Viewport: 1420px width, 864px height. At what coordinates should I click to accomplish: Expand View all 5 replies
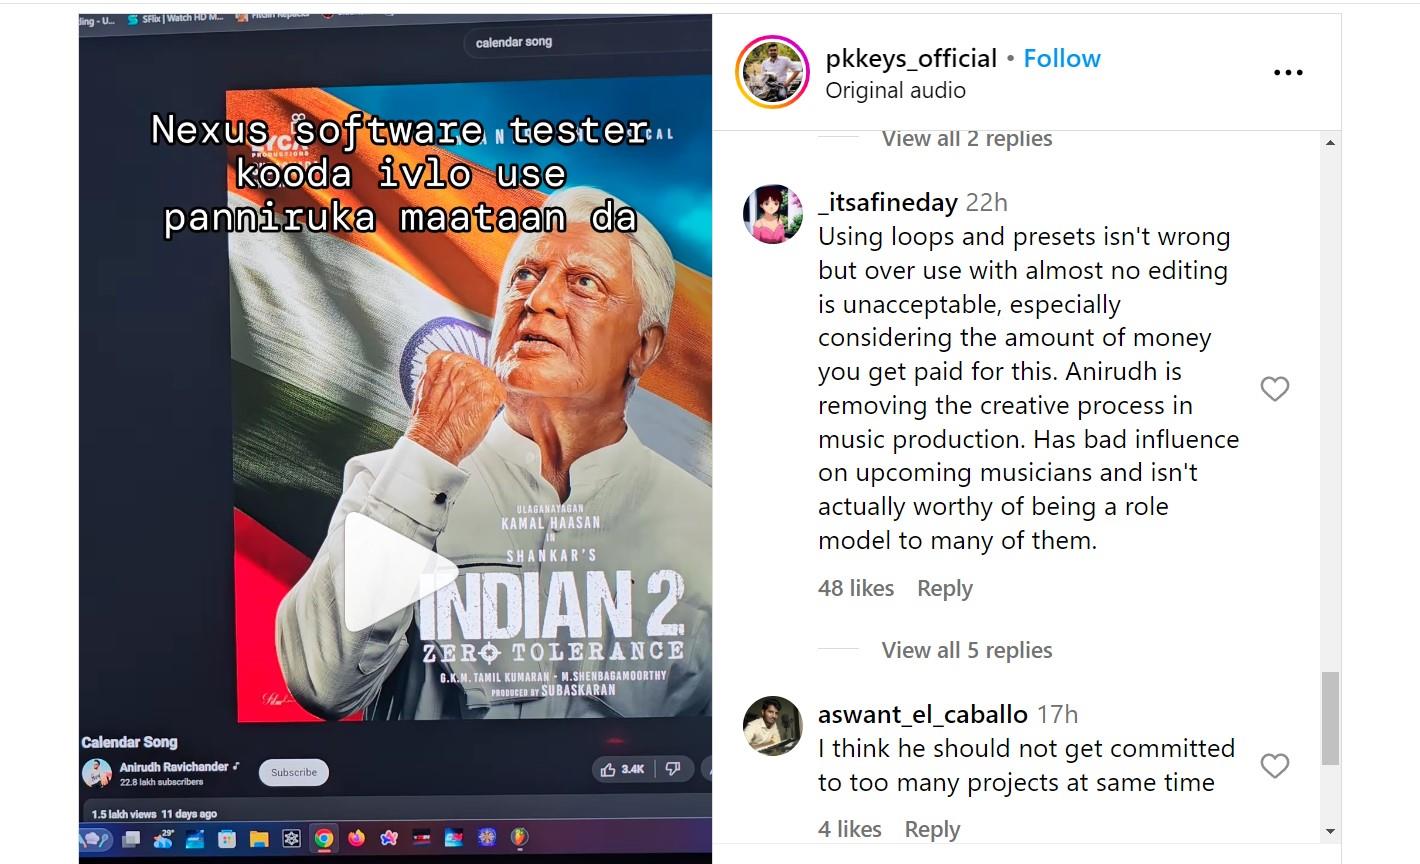pyautogui.click(x=966, y=650)
